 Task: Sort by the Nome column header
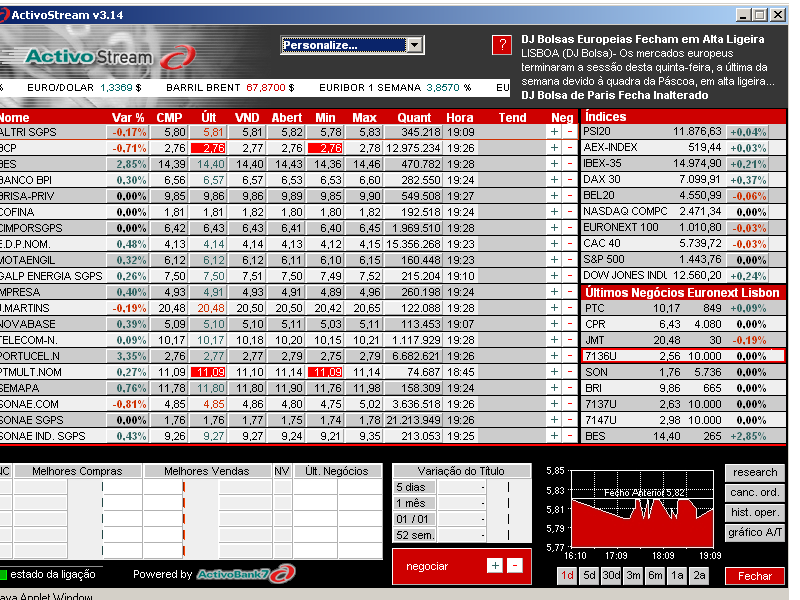pos(15,117)
